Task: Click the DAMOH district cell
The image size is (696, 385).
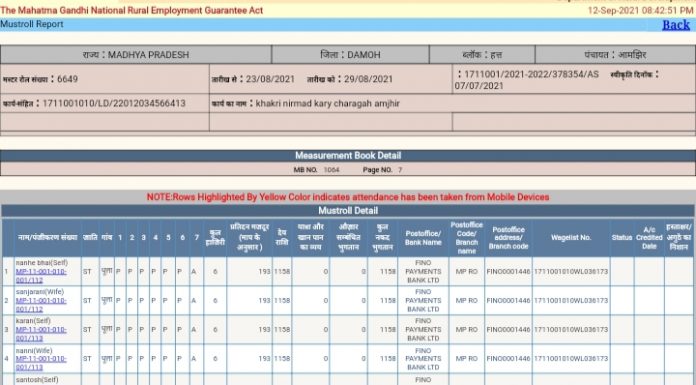Action: pos(350,55)
